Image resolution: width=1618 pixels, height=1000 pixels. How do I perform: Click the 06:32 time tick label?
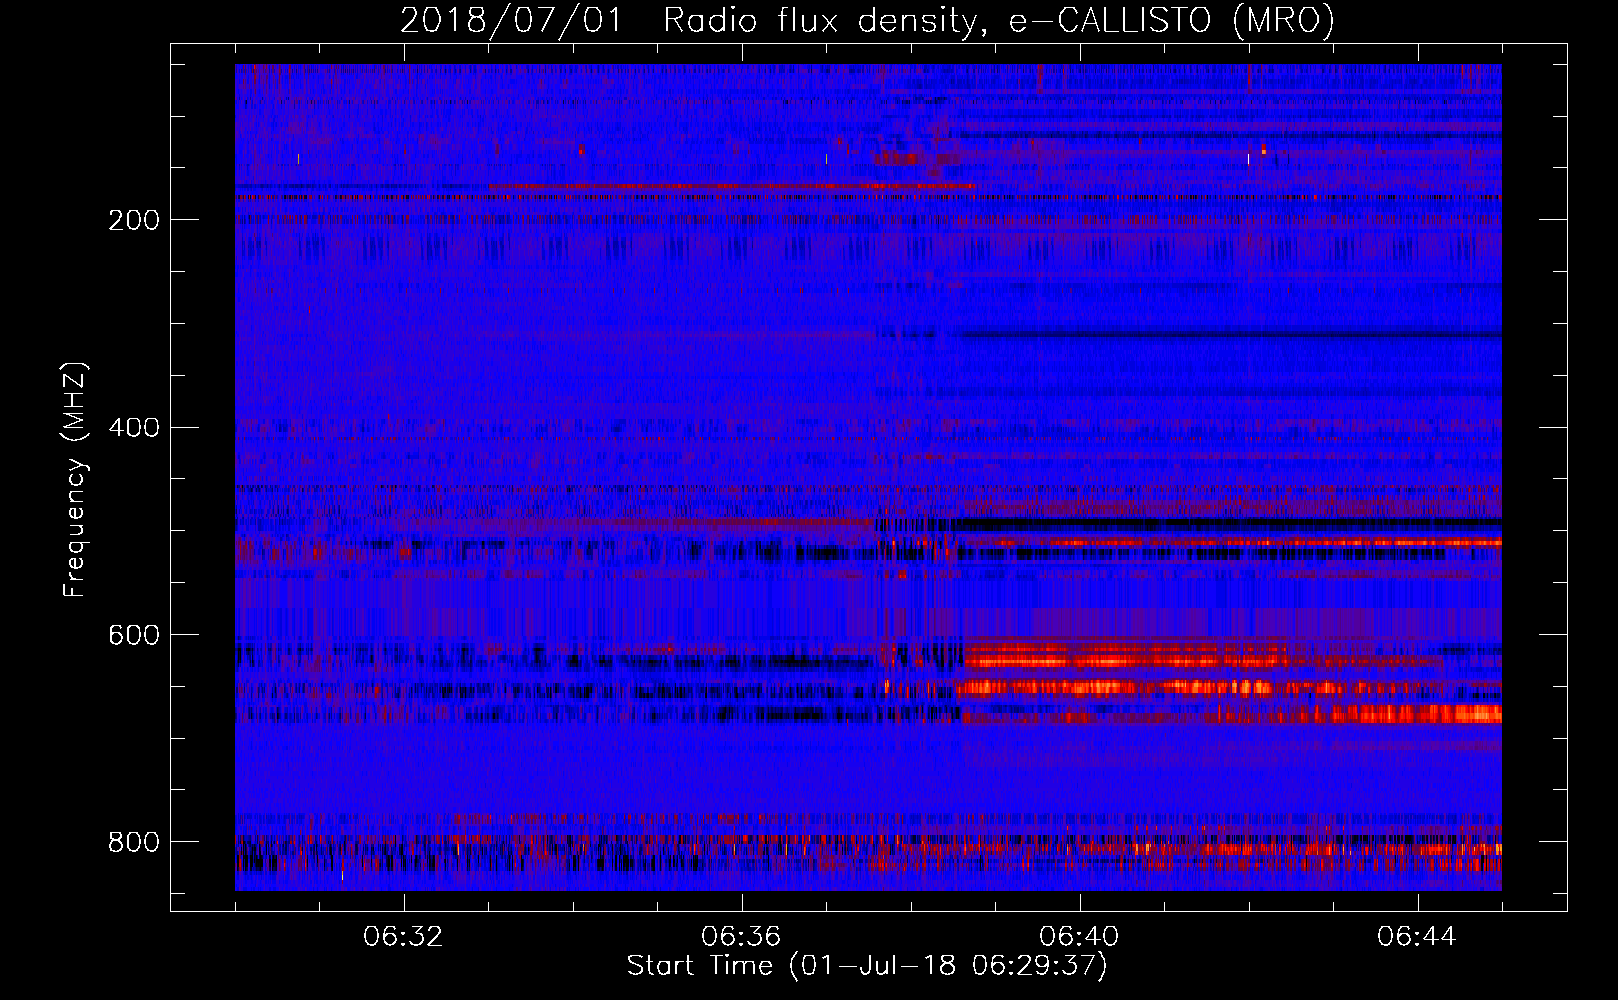[403, 937]
